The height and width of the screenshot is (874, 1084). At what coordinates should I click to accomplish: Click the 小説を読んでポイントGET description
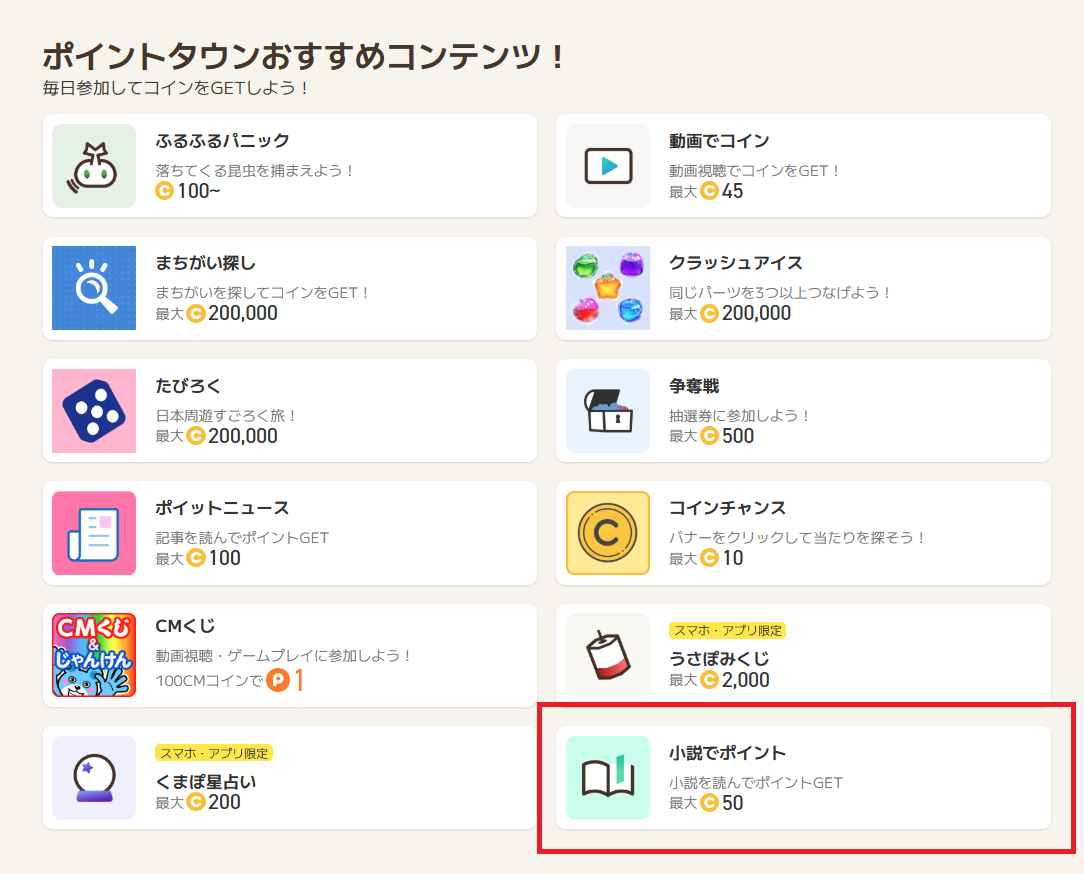point(756,783)
